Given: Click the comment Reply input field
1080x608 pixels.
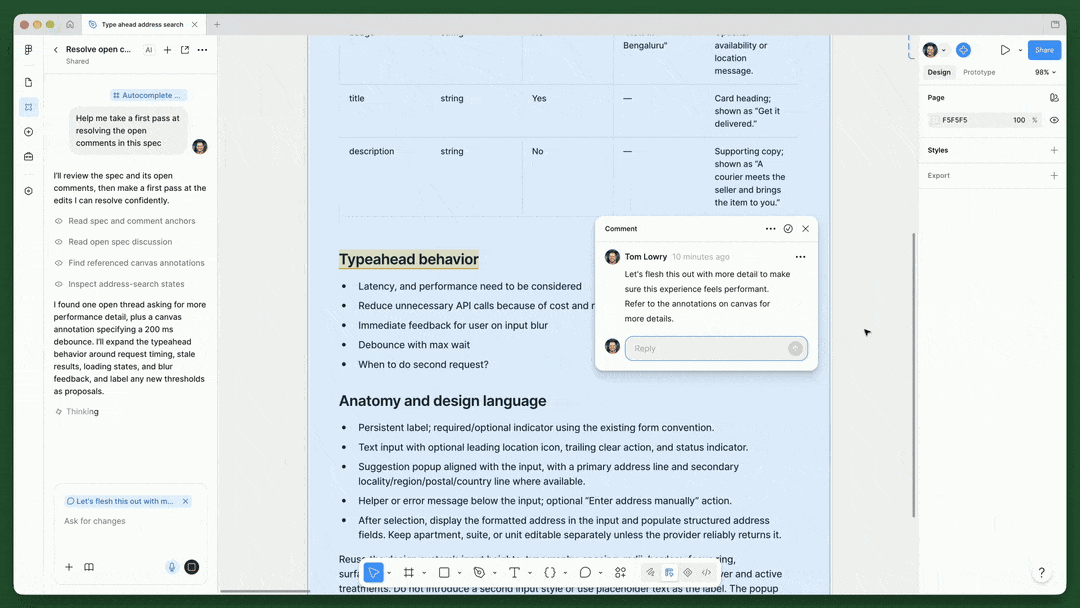Looking at the screenshot, I should [716, 348].
